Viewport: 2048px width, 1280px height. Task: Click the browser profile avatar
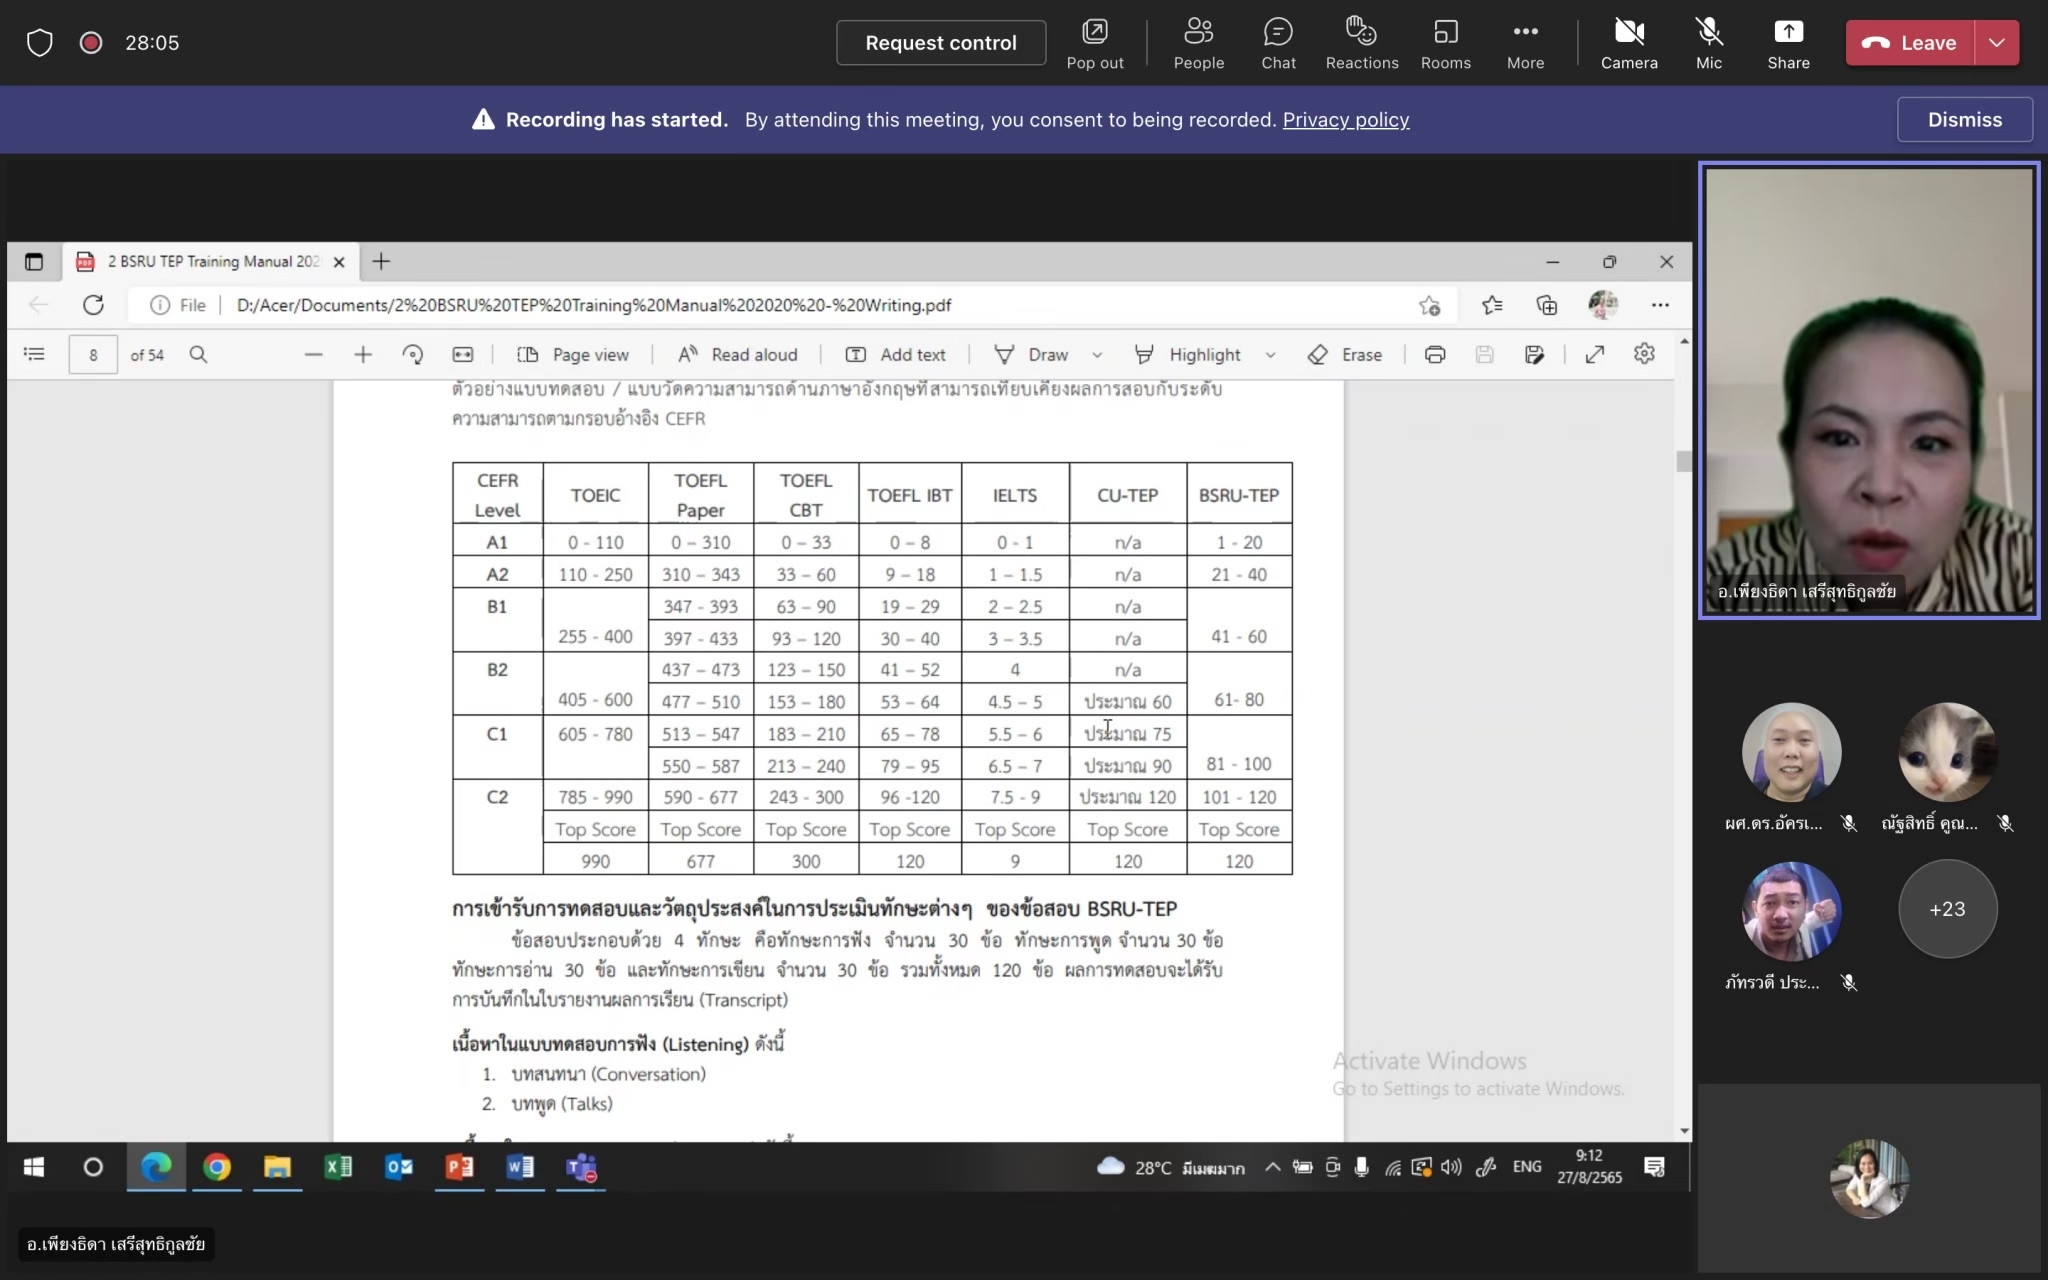pyautogui.click(x=1603, y=305)
